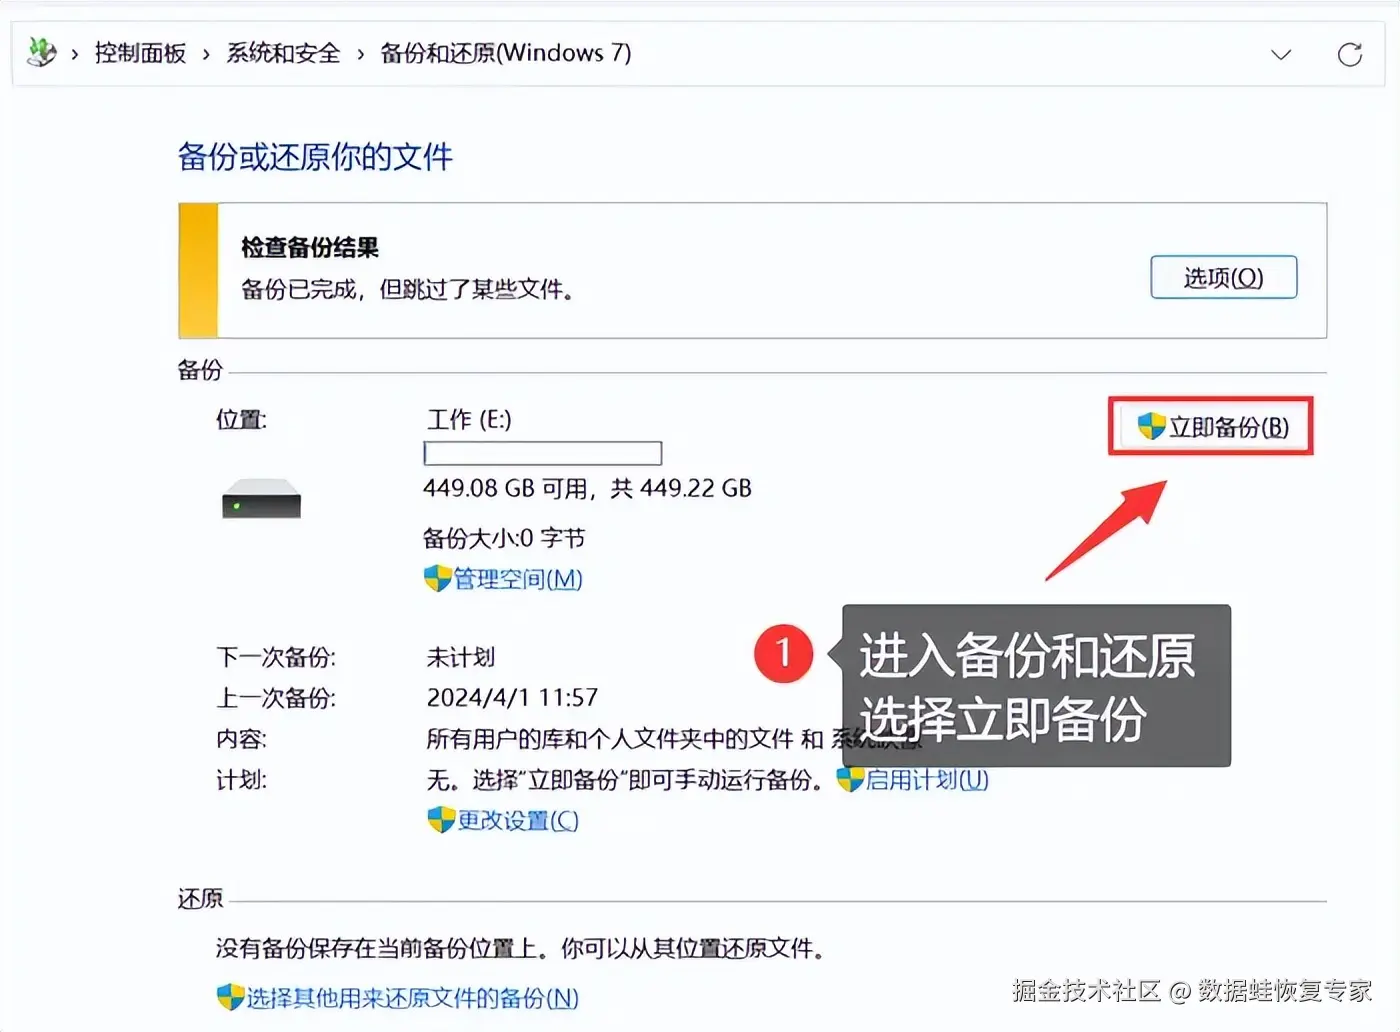Image resolution: width=1400 pixels, height=1032 pixels.
Task: Go to 控制面板 breadcrumb
Action: [x=140, y=53]
